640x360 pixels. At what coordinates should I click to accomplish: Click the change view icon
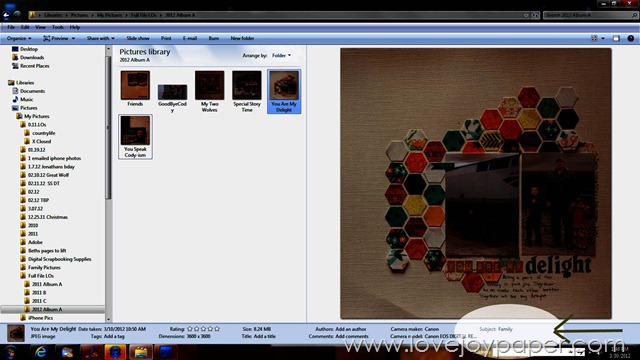click(x=594, y=38)
